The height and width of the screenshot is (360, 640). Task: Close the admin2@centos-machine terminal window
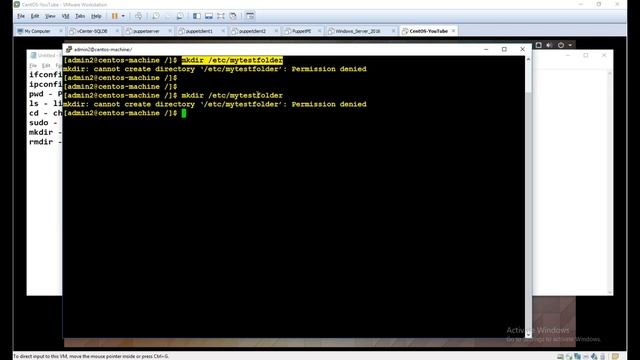pyautogui.click(x=522, y=49)
